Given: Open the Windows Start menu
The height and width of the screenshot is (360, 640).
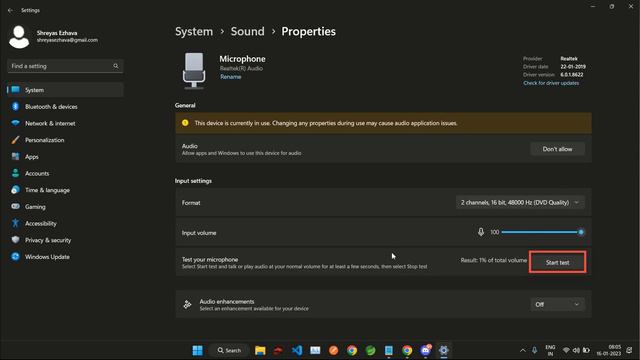Looking at the screenshot, I should (x=198, y=350).
